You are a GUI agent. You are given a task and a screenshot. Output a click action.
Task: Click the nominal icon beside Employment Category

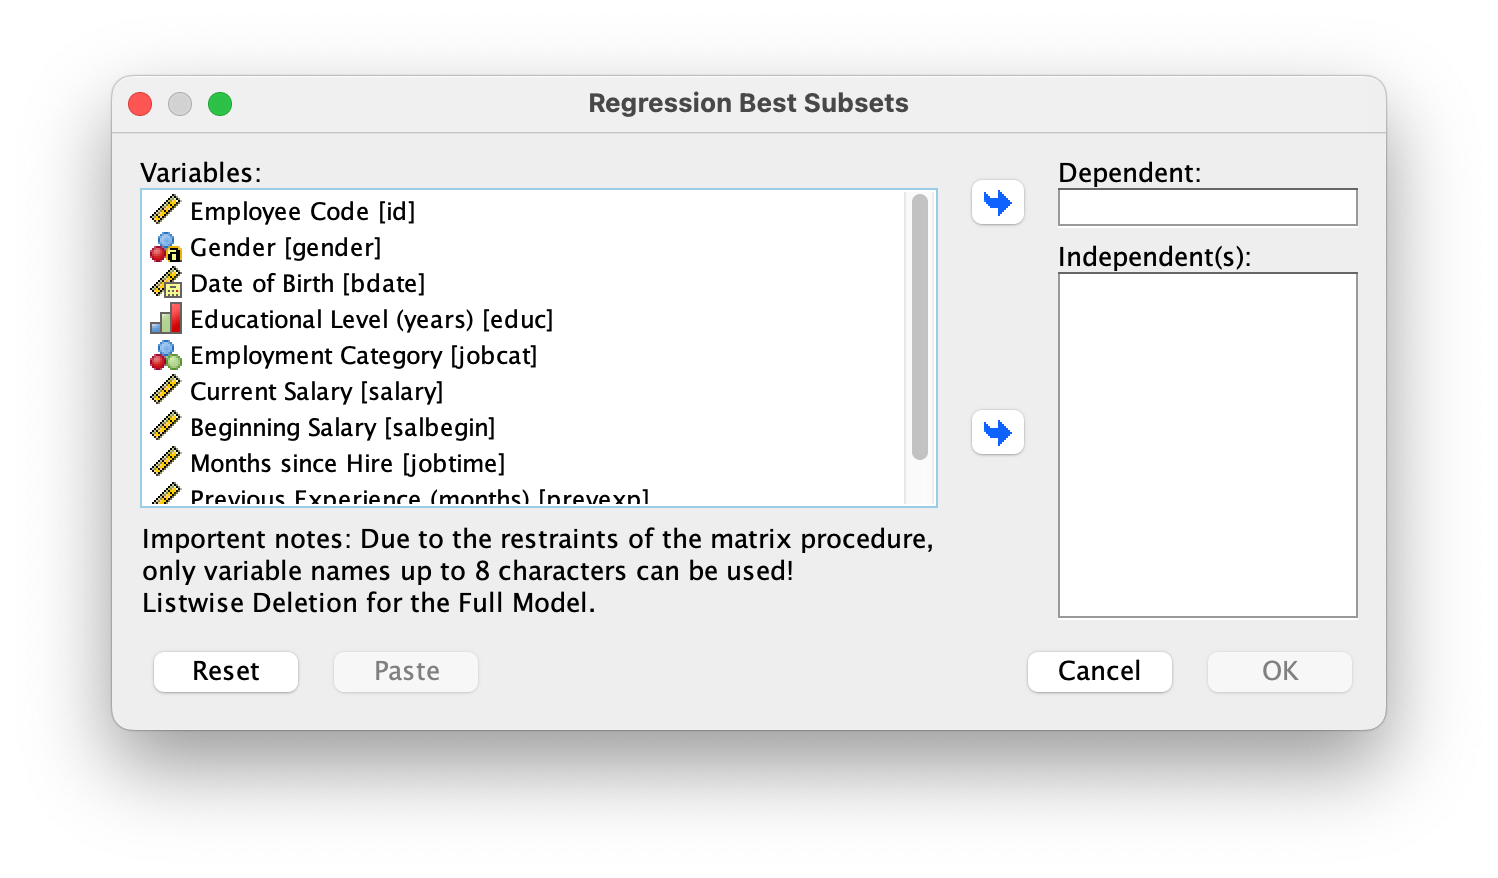[x=166, y=355]
